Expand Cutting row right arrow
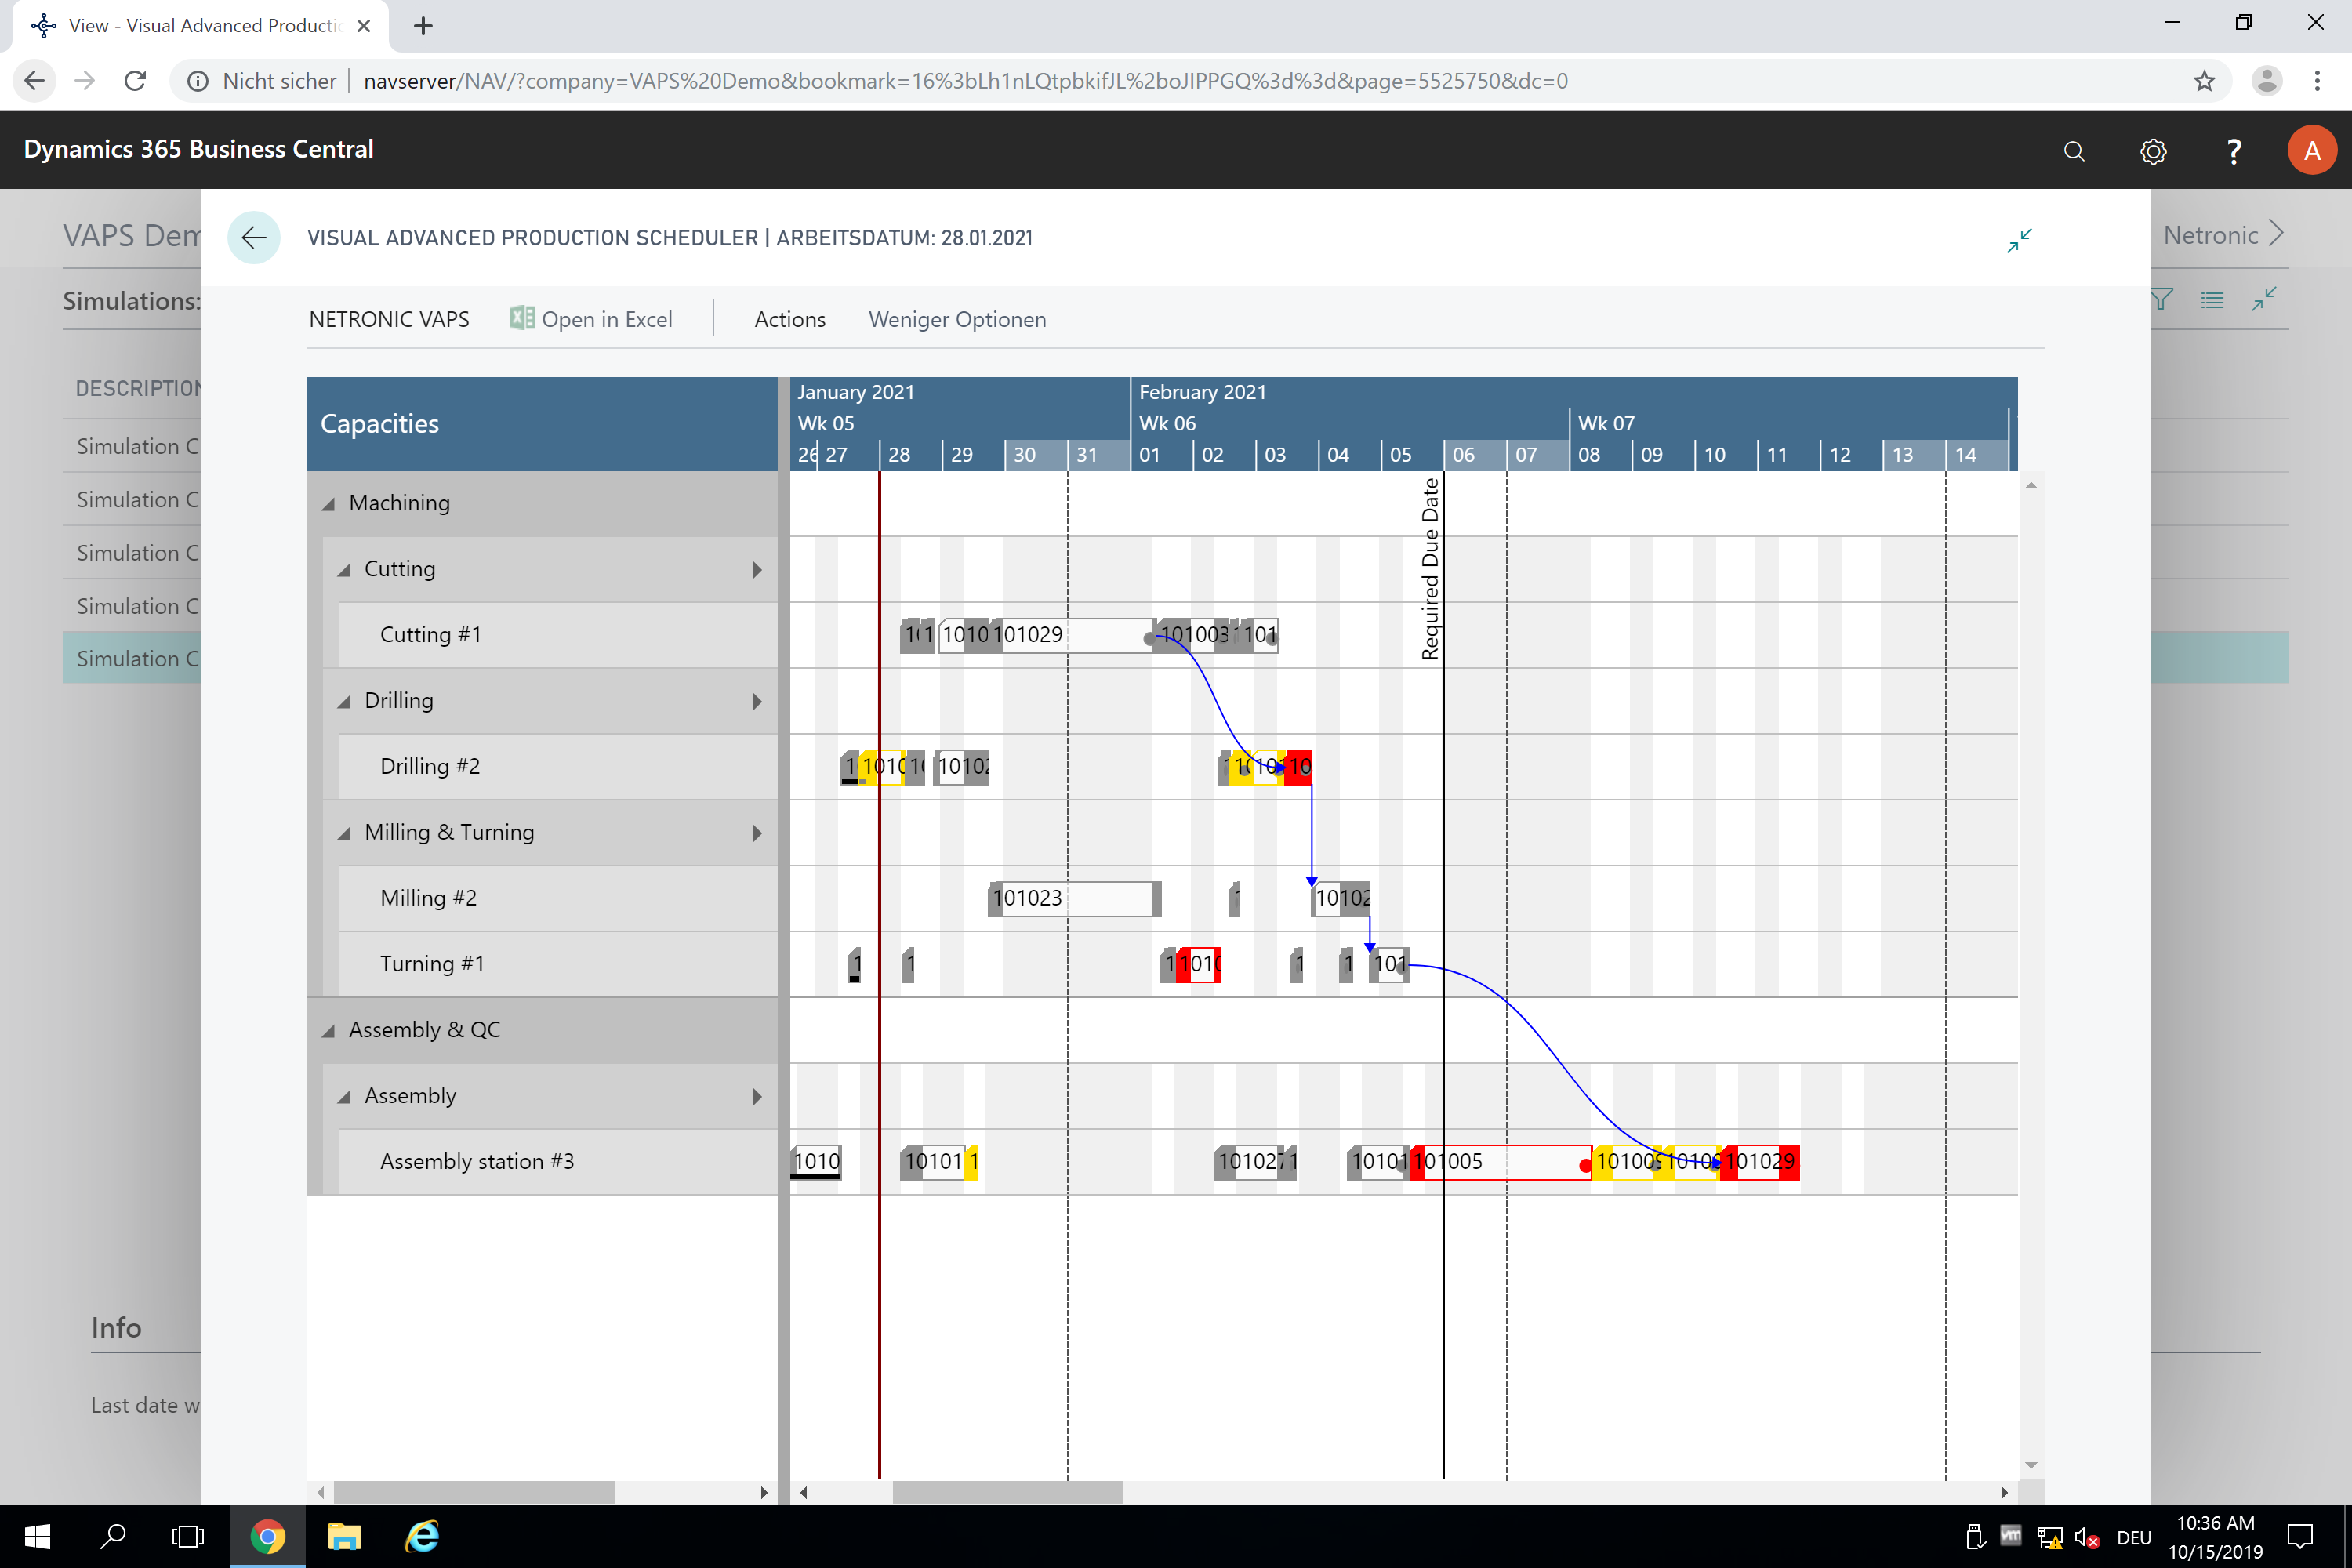2352x1568 pixels. pyautogui.click(x=757, y=570)
